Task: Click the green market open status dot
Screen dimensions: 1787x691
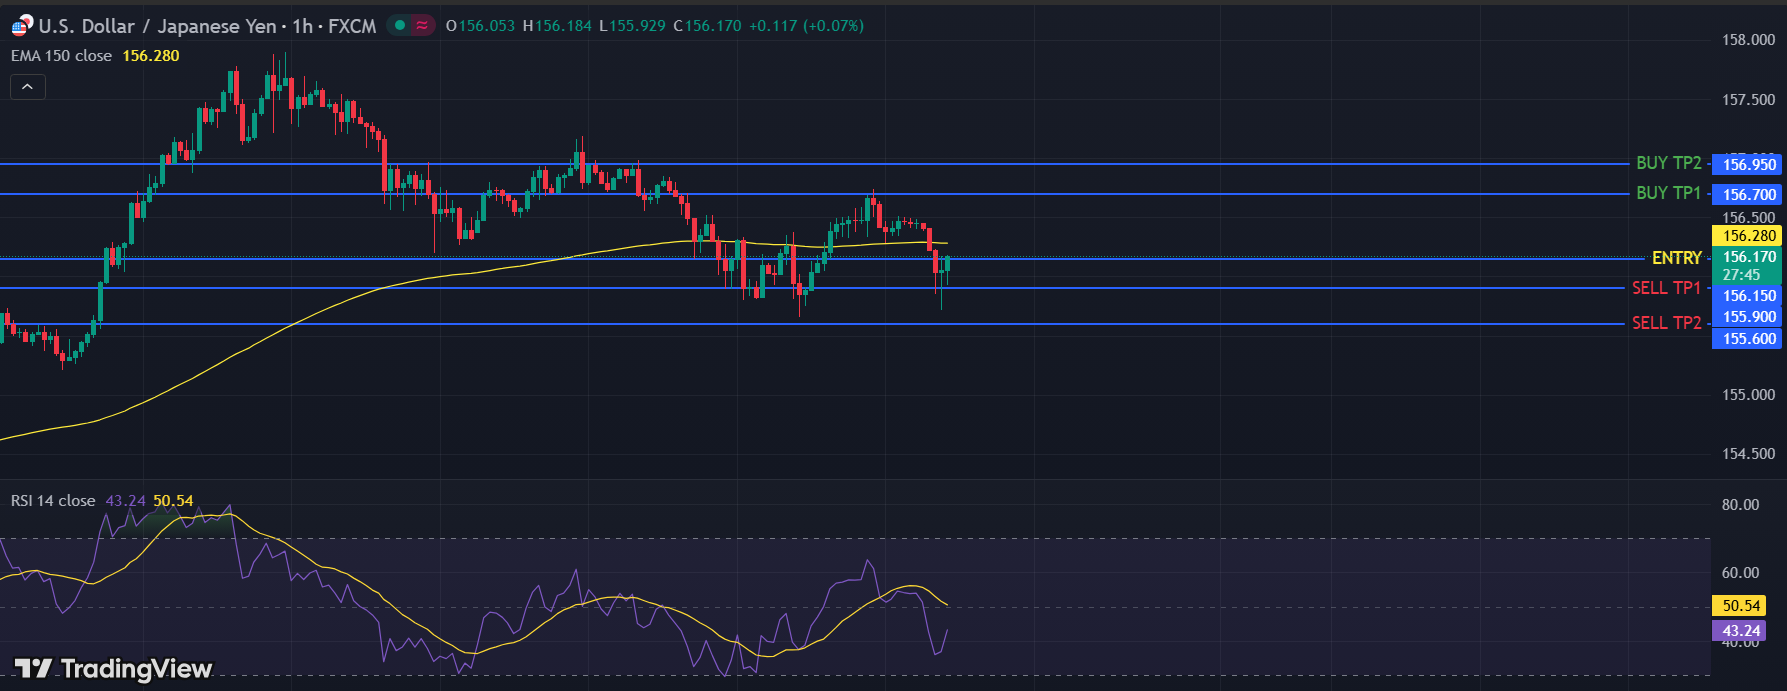Action: pos(400,26)
